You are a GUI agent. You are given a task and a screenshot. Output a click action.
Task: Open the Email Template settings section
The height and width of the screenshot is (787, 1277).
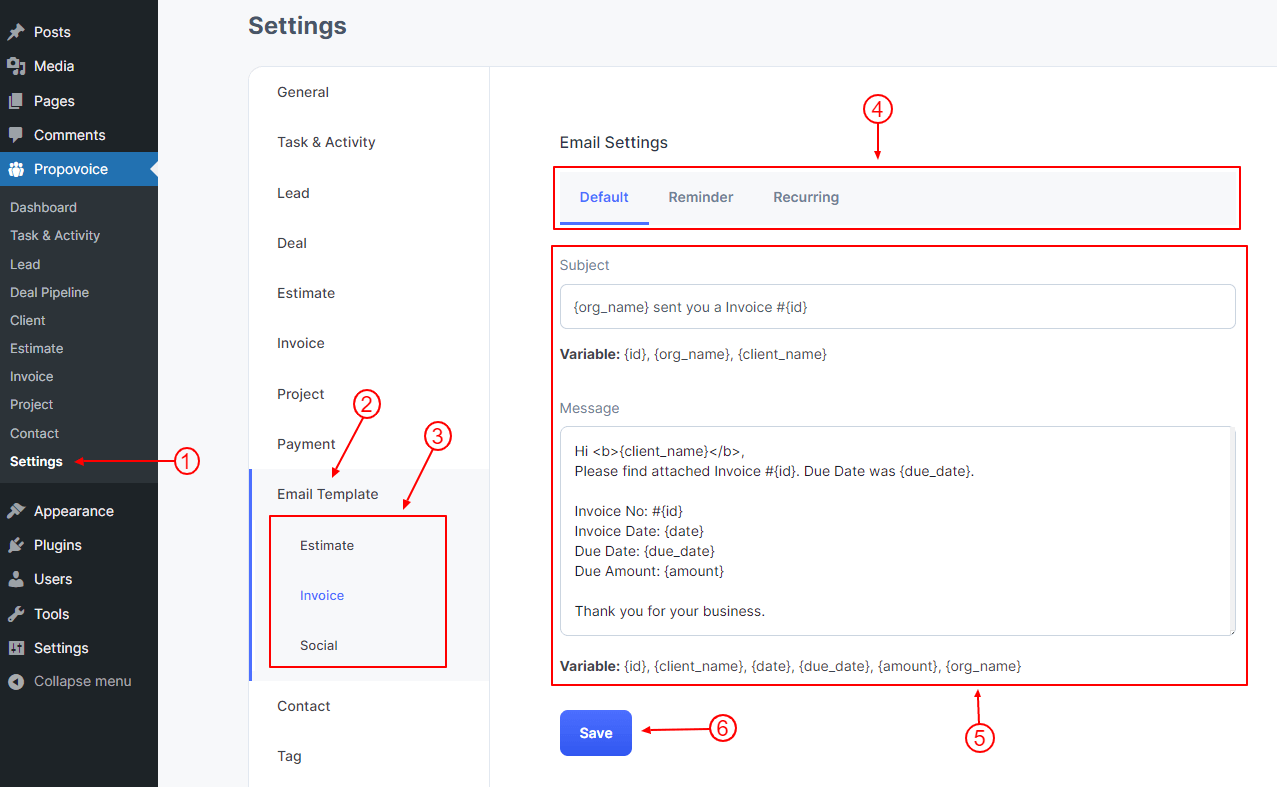(328, 493)
